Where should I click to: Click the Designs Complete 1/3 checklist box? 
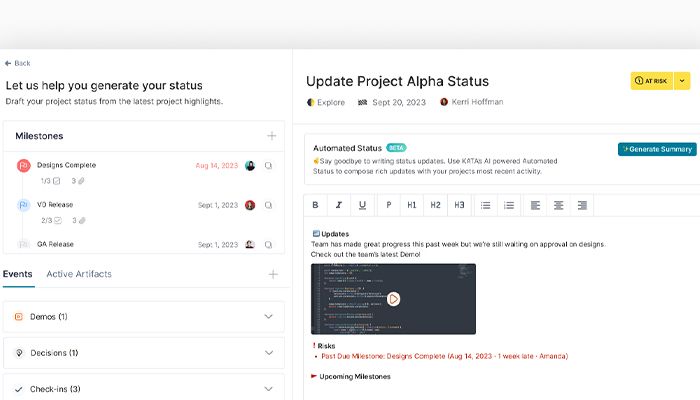tap(56, 181)
